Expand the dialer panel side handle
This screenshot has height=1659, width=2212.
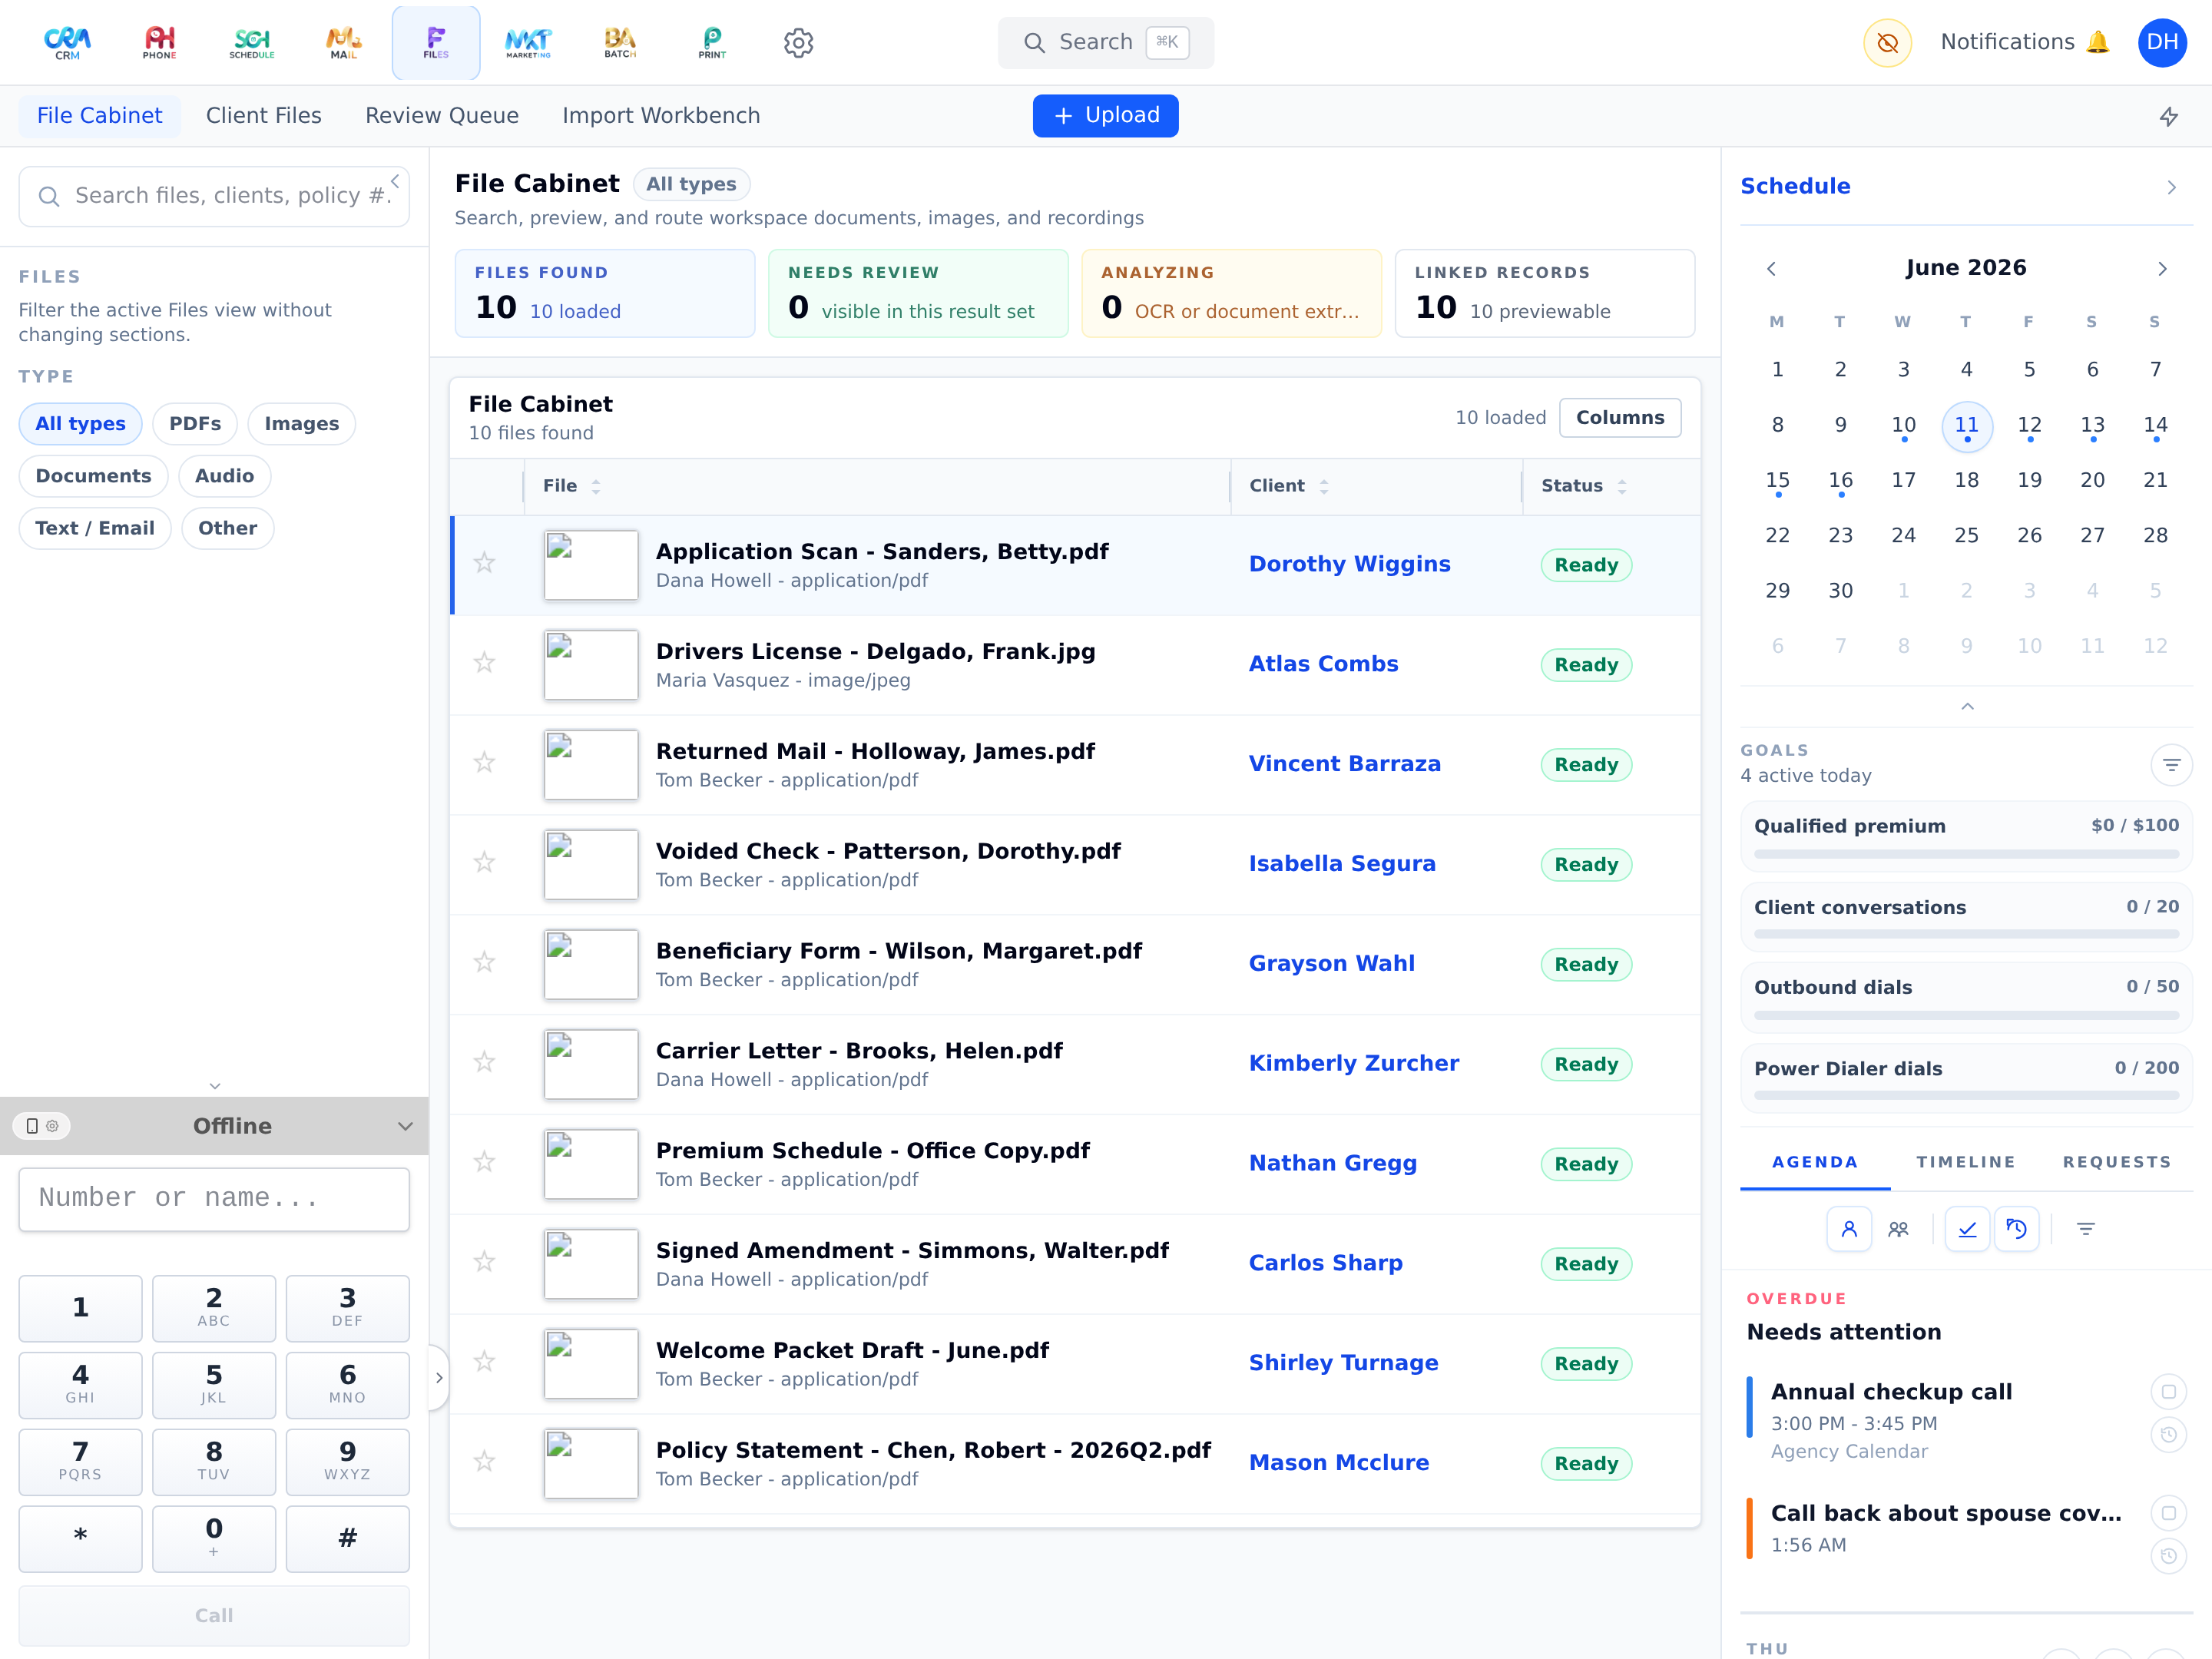(438, 1378)
